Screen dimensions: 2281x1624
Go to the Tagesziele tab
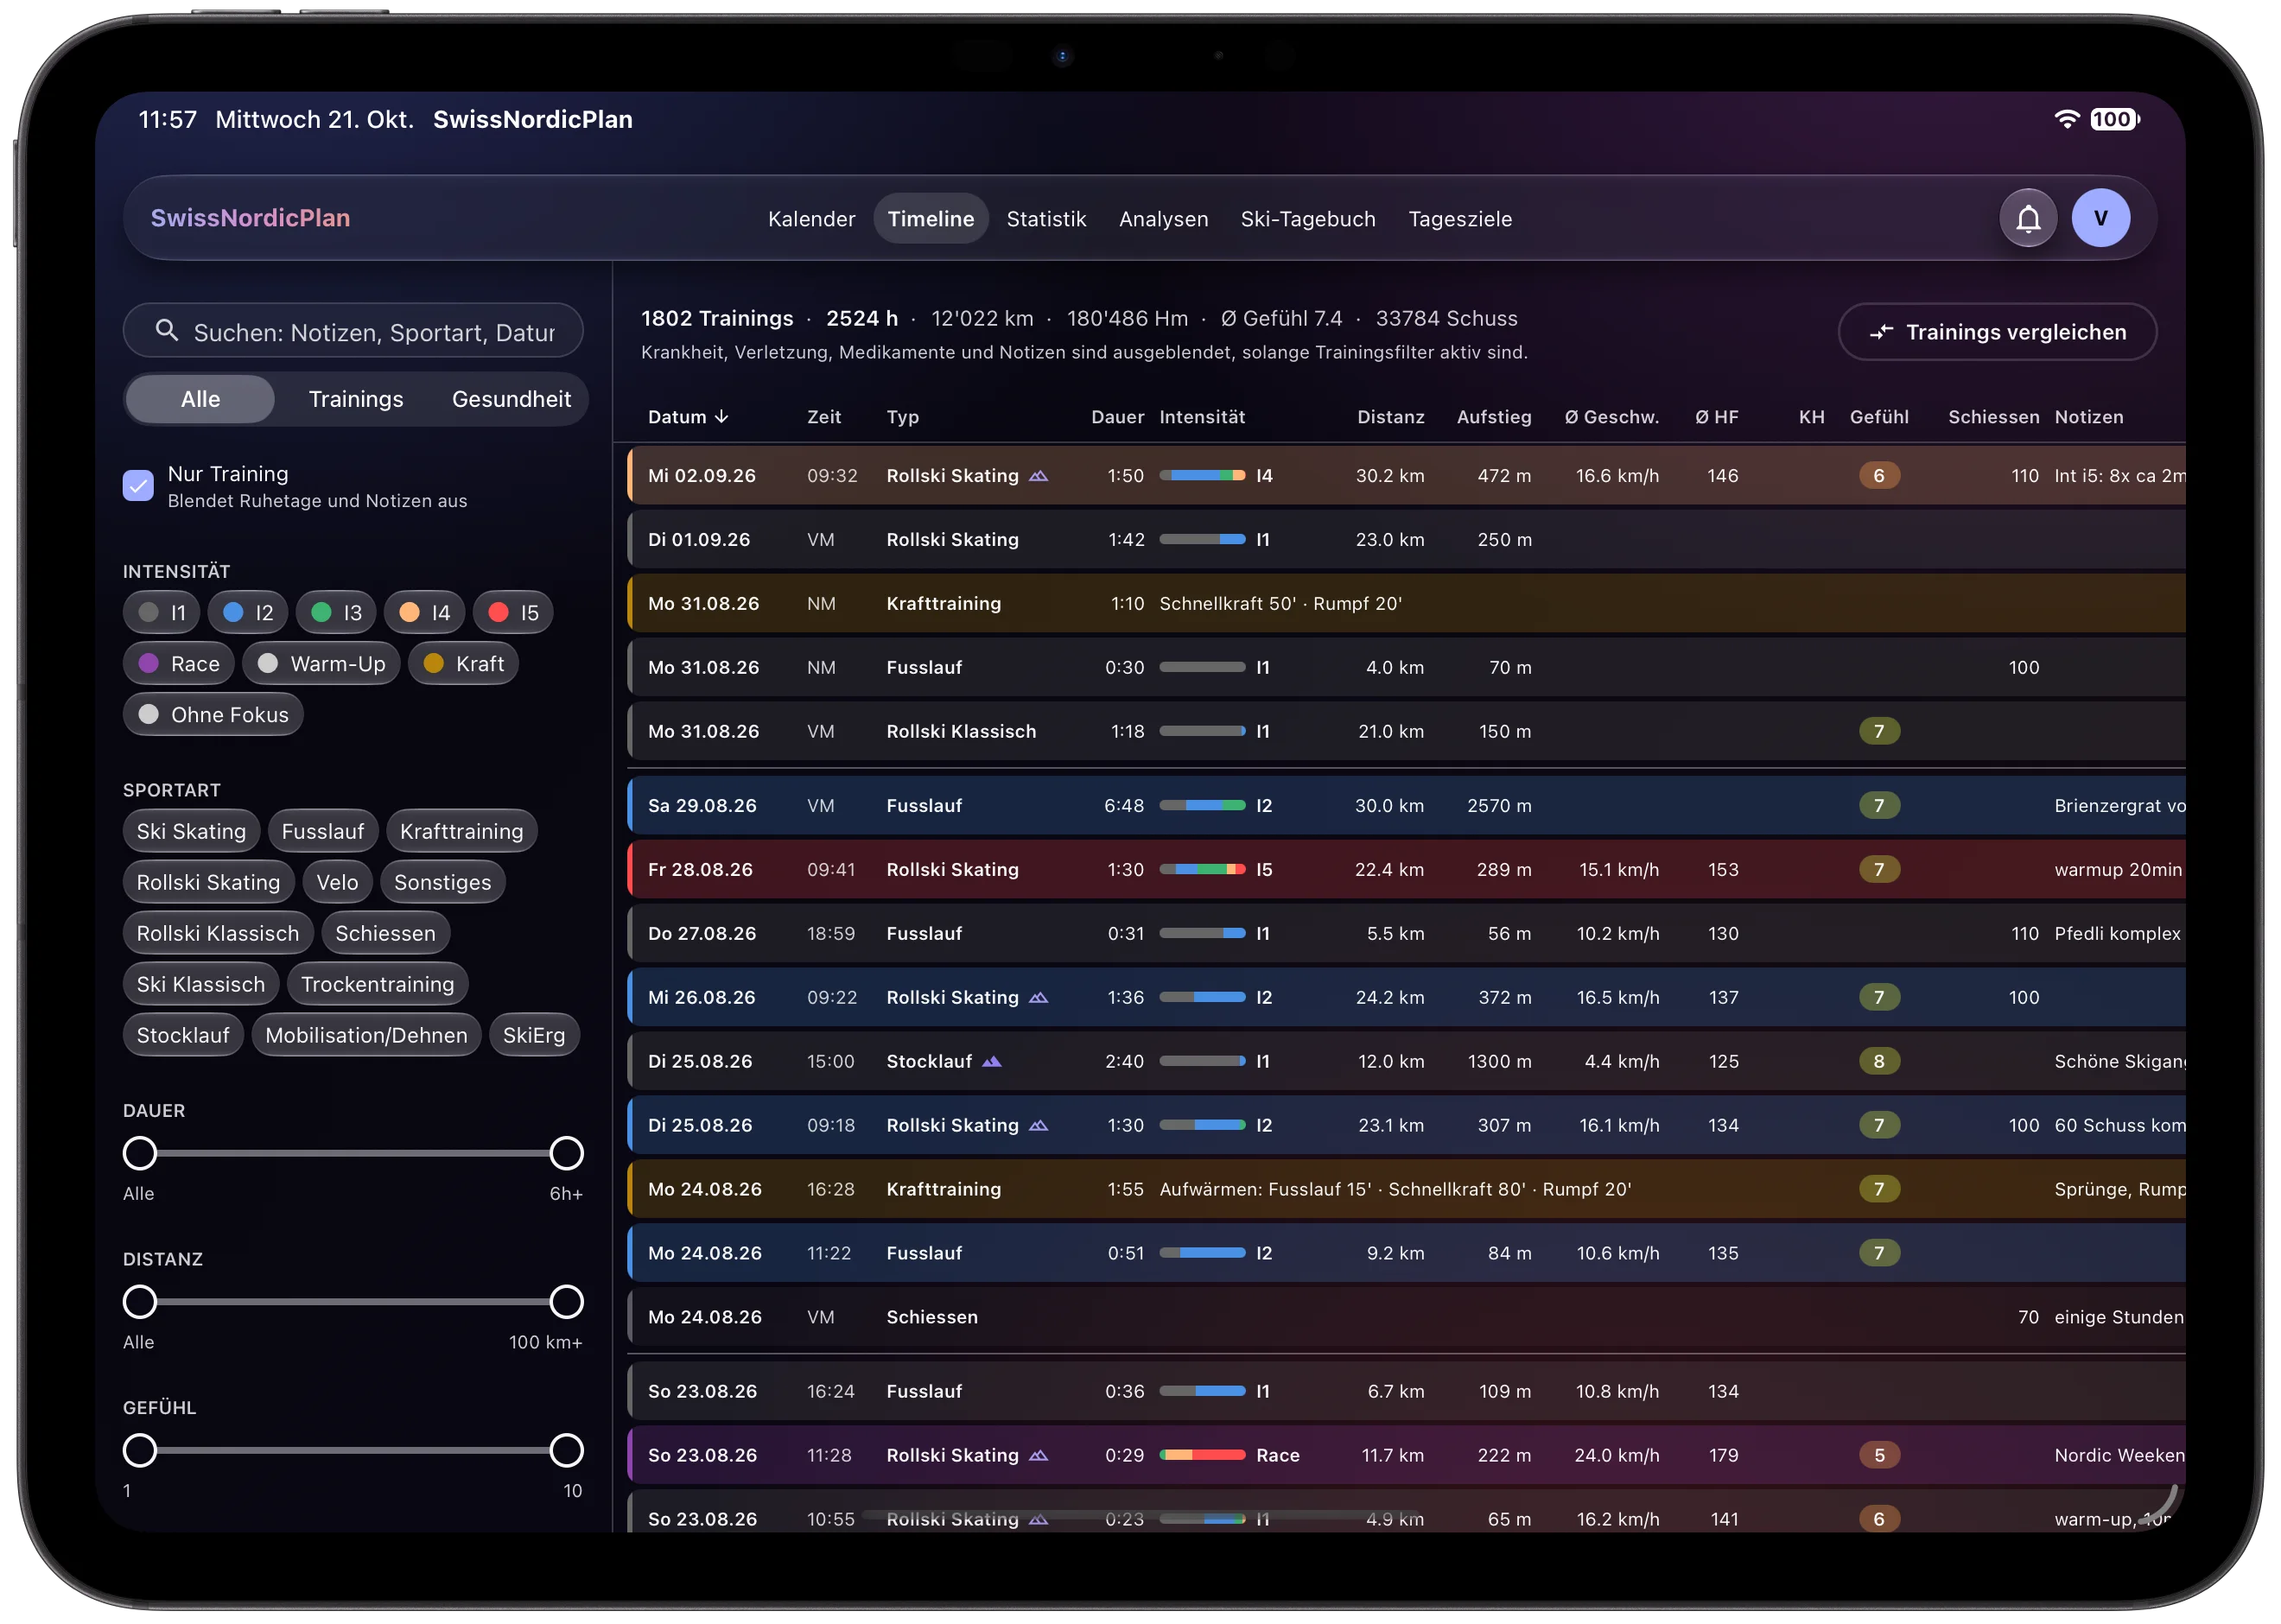[x=1459, y=219]
